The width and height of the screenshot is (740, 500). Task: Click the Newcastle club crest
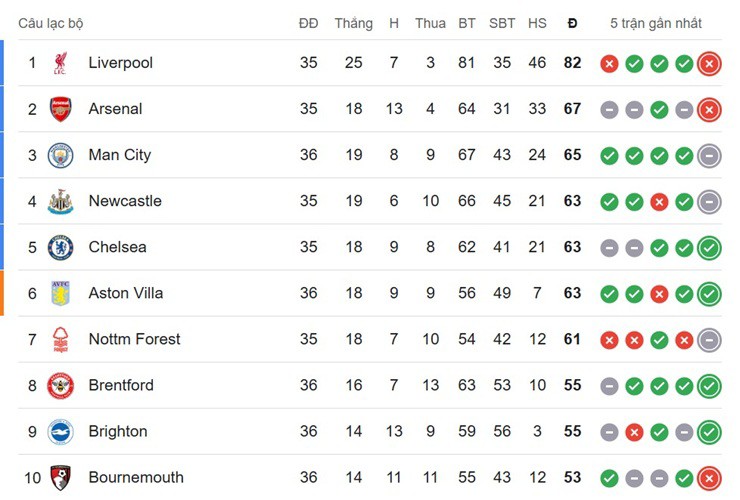[x=60, y=201]
